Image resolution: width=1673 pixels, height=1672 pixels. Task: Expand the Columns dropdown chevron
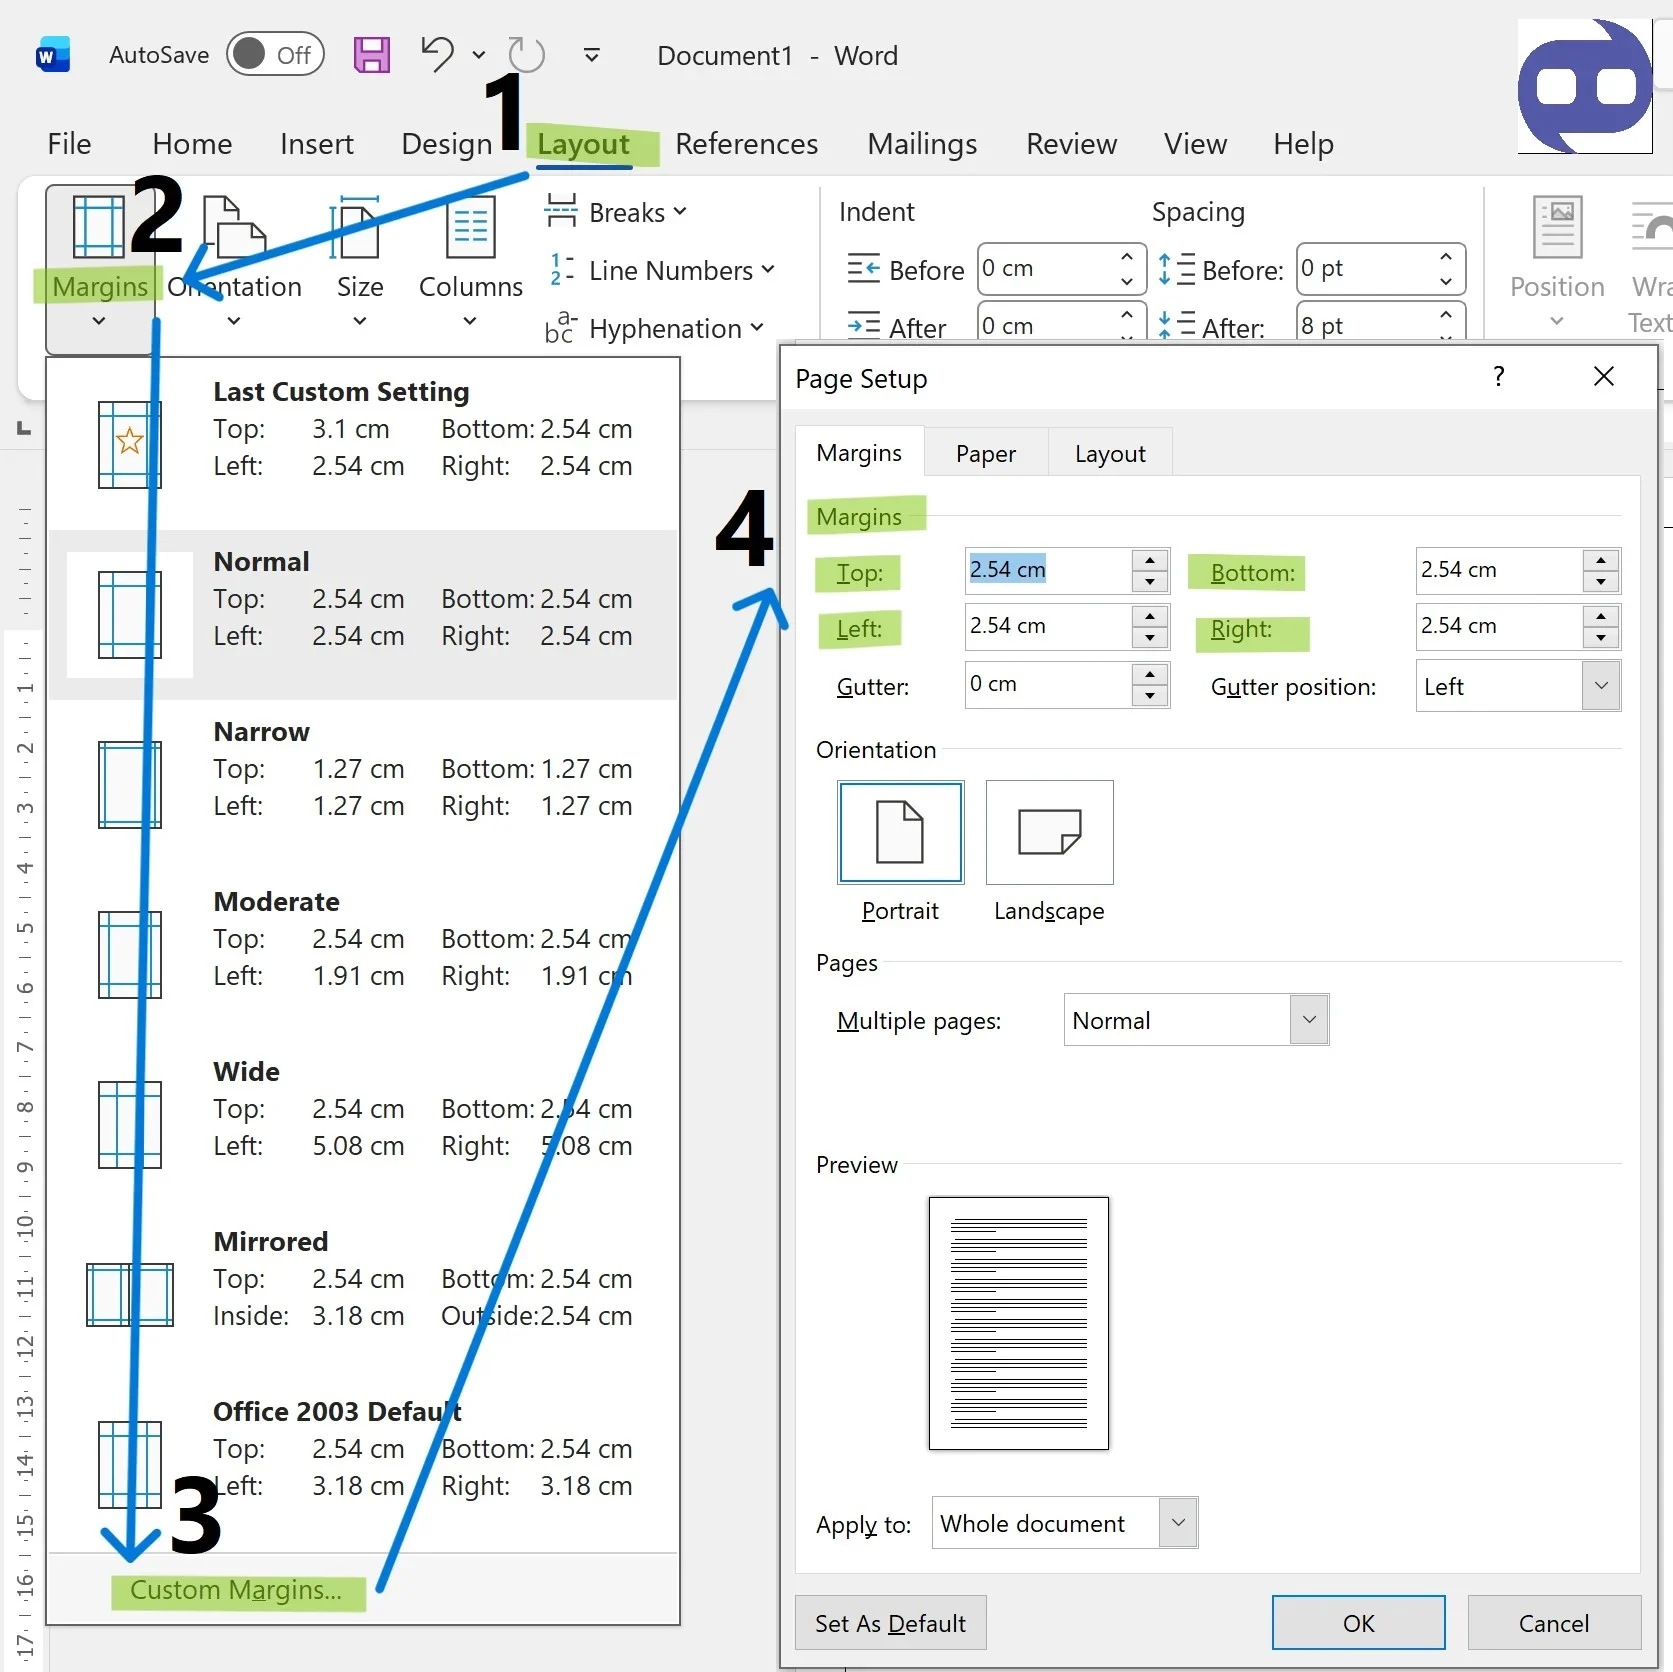pyautogui.click(x=470, y=321)
